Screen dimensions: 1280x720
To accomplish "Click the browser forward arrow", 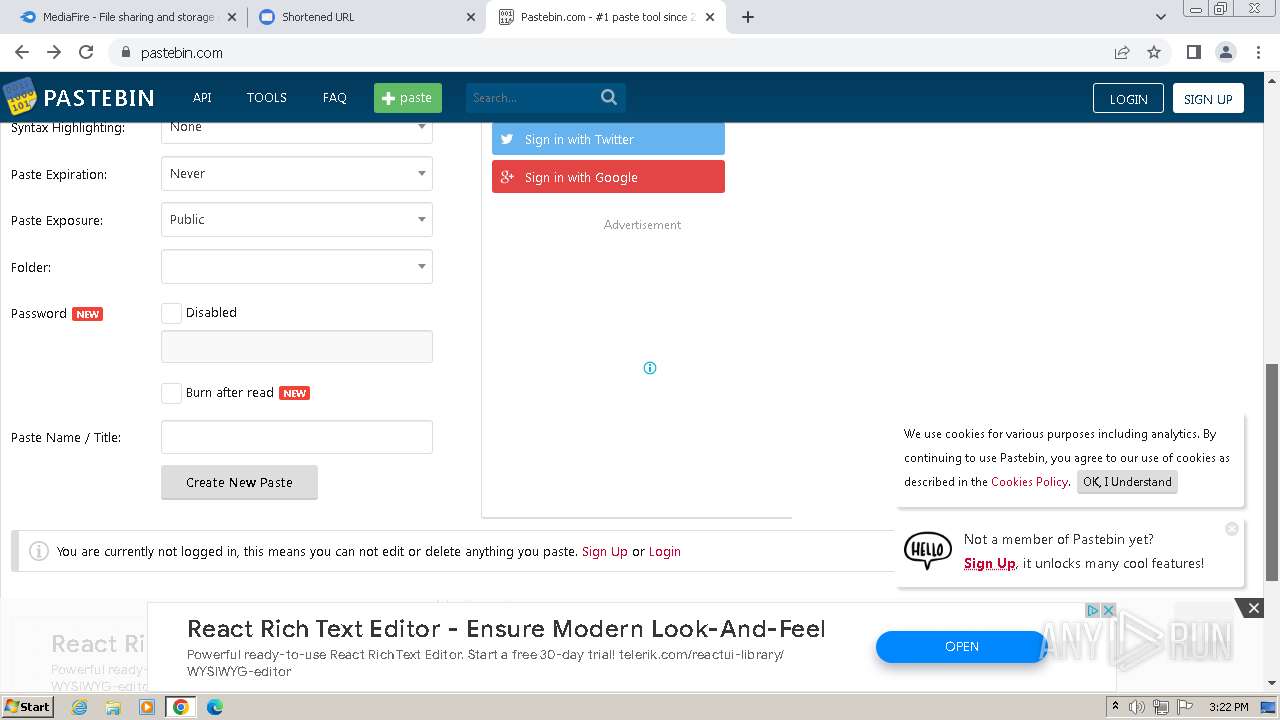I will pos(54,52).
